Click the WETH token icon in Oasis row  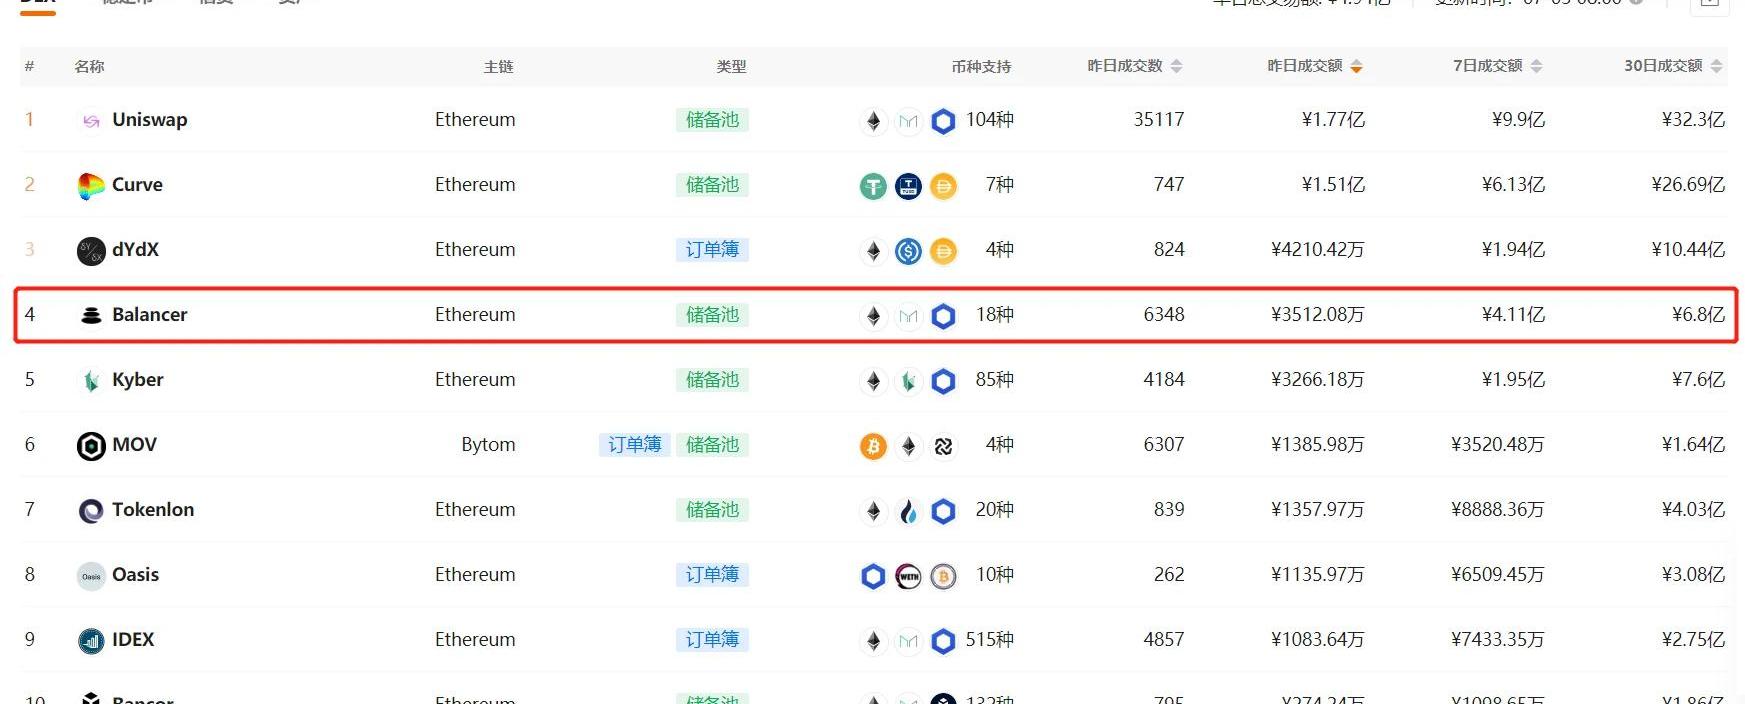pyautogui.click(x=908, y=576)
